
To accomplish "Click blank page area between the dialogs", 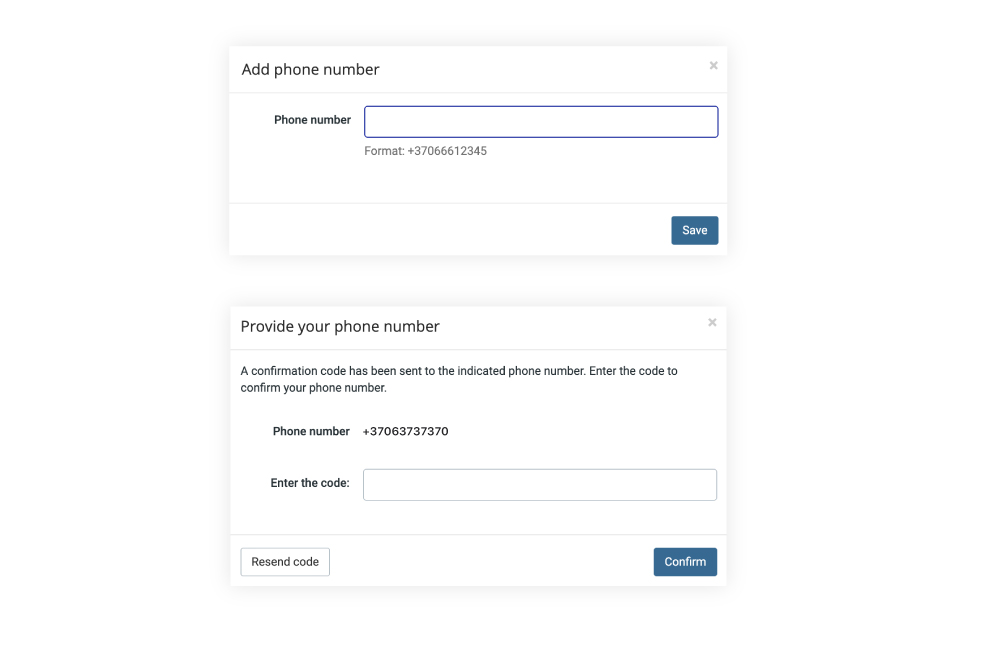I will coord(478,281).
